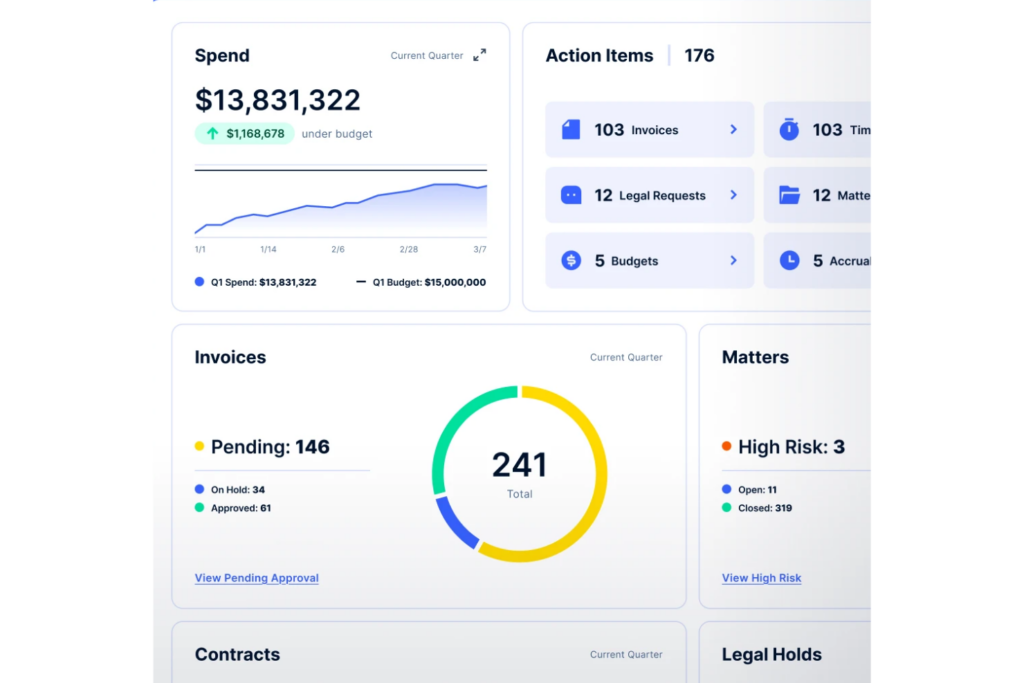Click the stopwatch icon beside 103 Tim
This screenshot has height=683, width=1024.
[x=789, y=129]
